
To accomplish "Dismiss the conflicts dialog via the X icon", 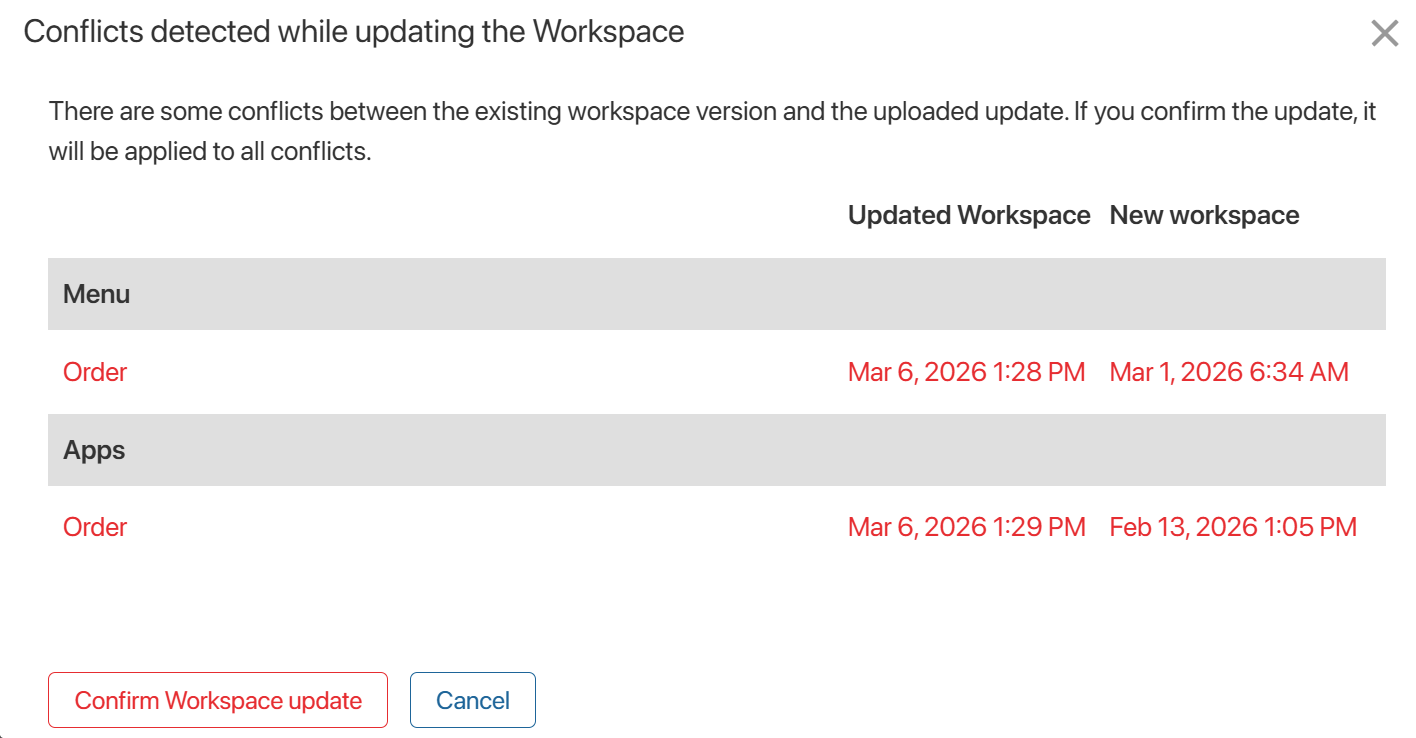I will pyautogui.click(x=1385, y=33).
